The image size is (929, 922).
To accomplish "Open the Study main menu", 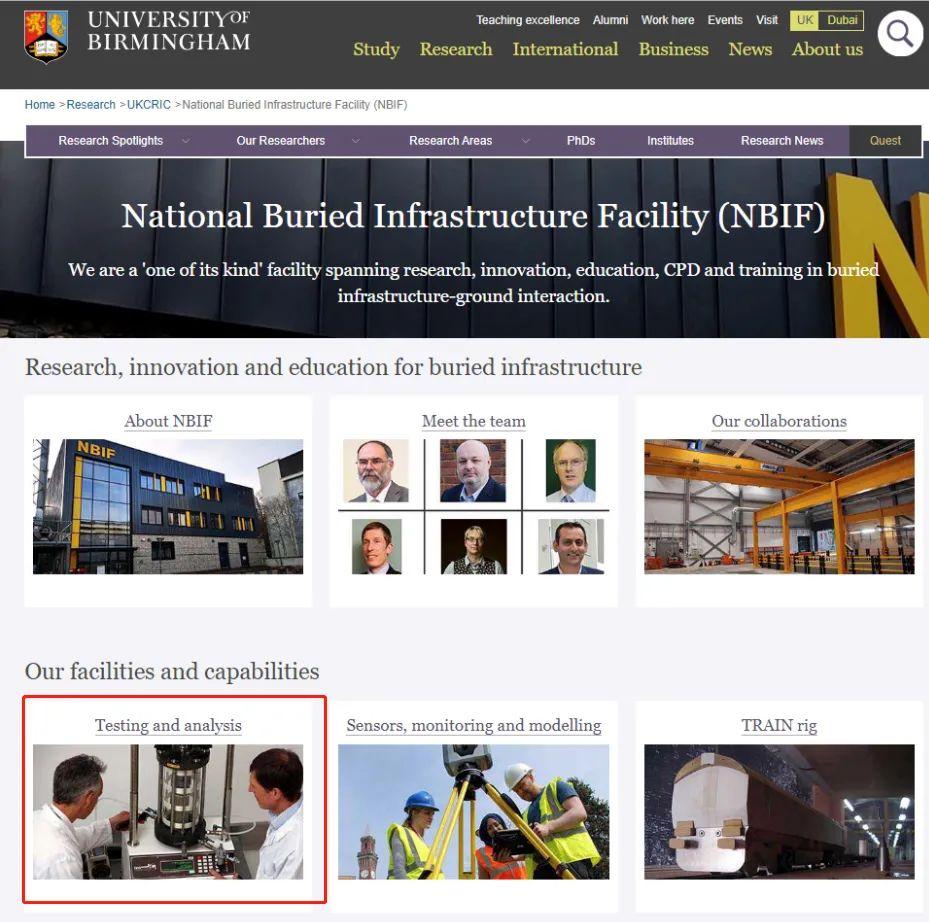I will (376, 49).
